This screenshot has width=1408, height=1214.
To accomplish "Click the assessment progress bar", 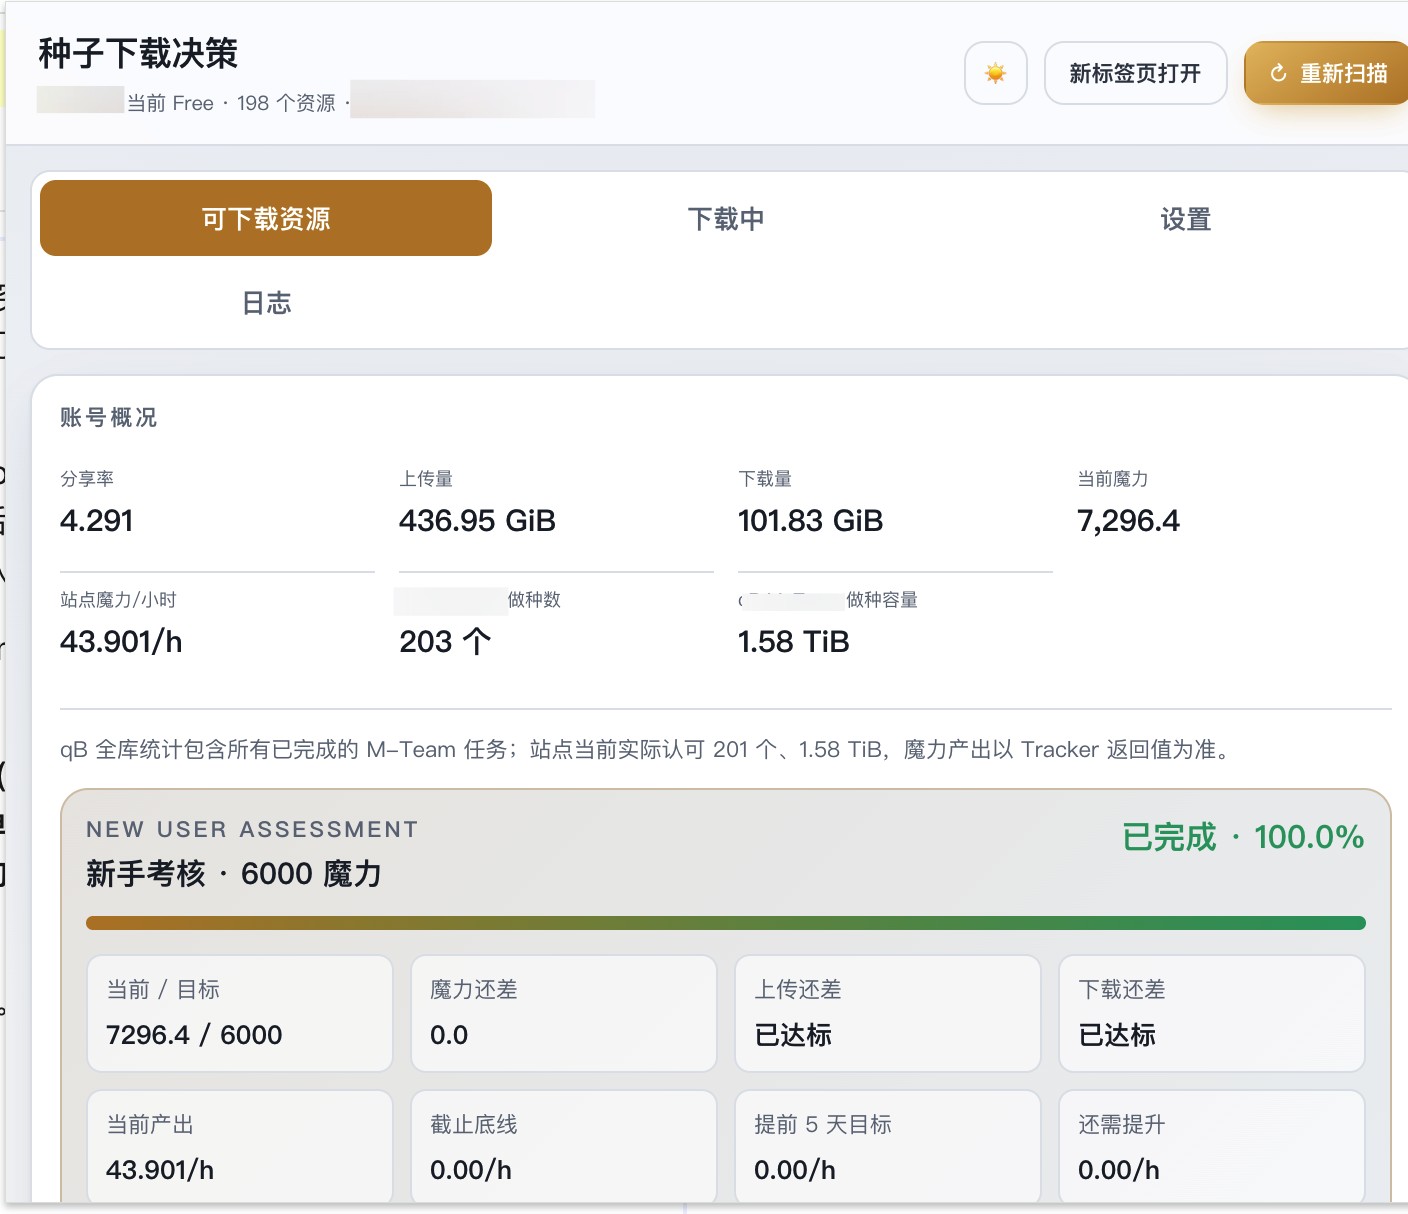I will pyautogui.click(x=726, y=922).
